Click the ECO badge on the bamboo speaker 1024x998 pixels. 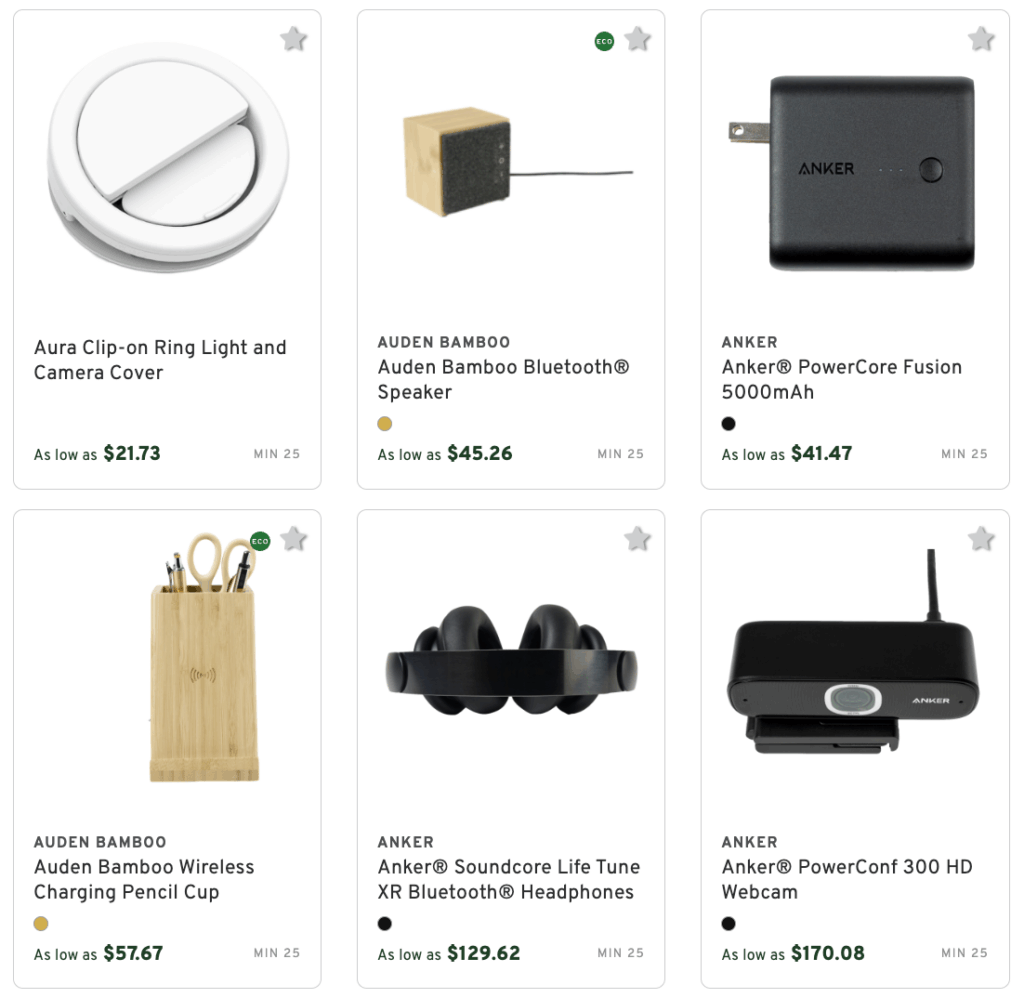click(x=604, y=43)
